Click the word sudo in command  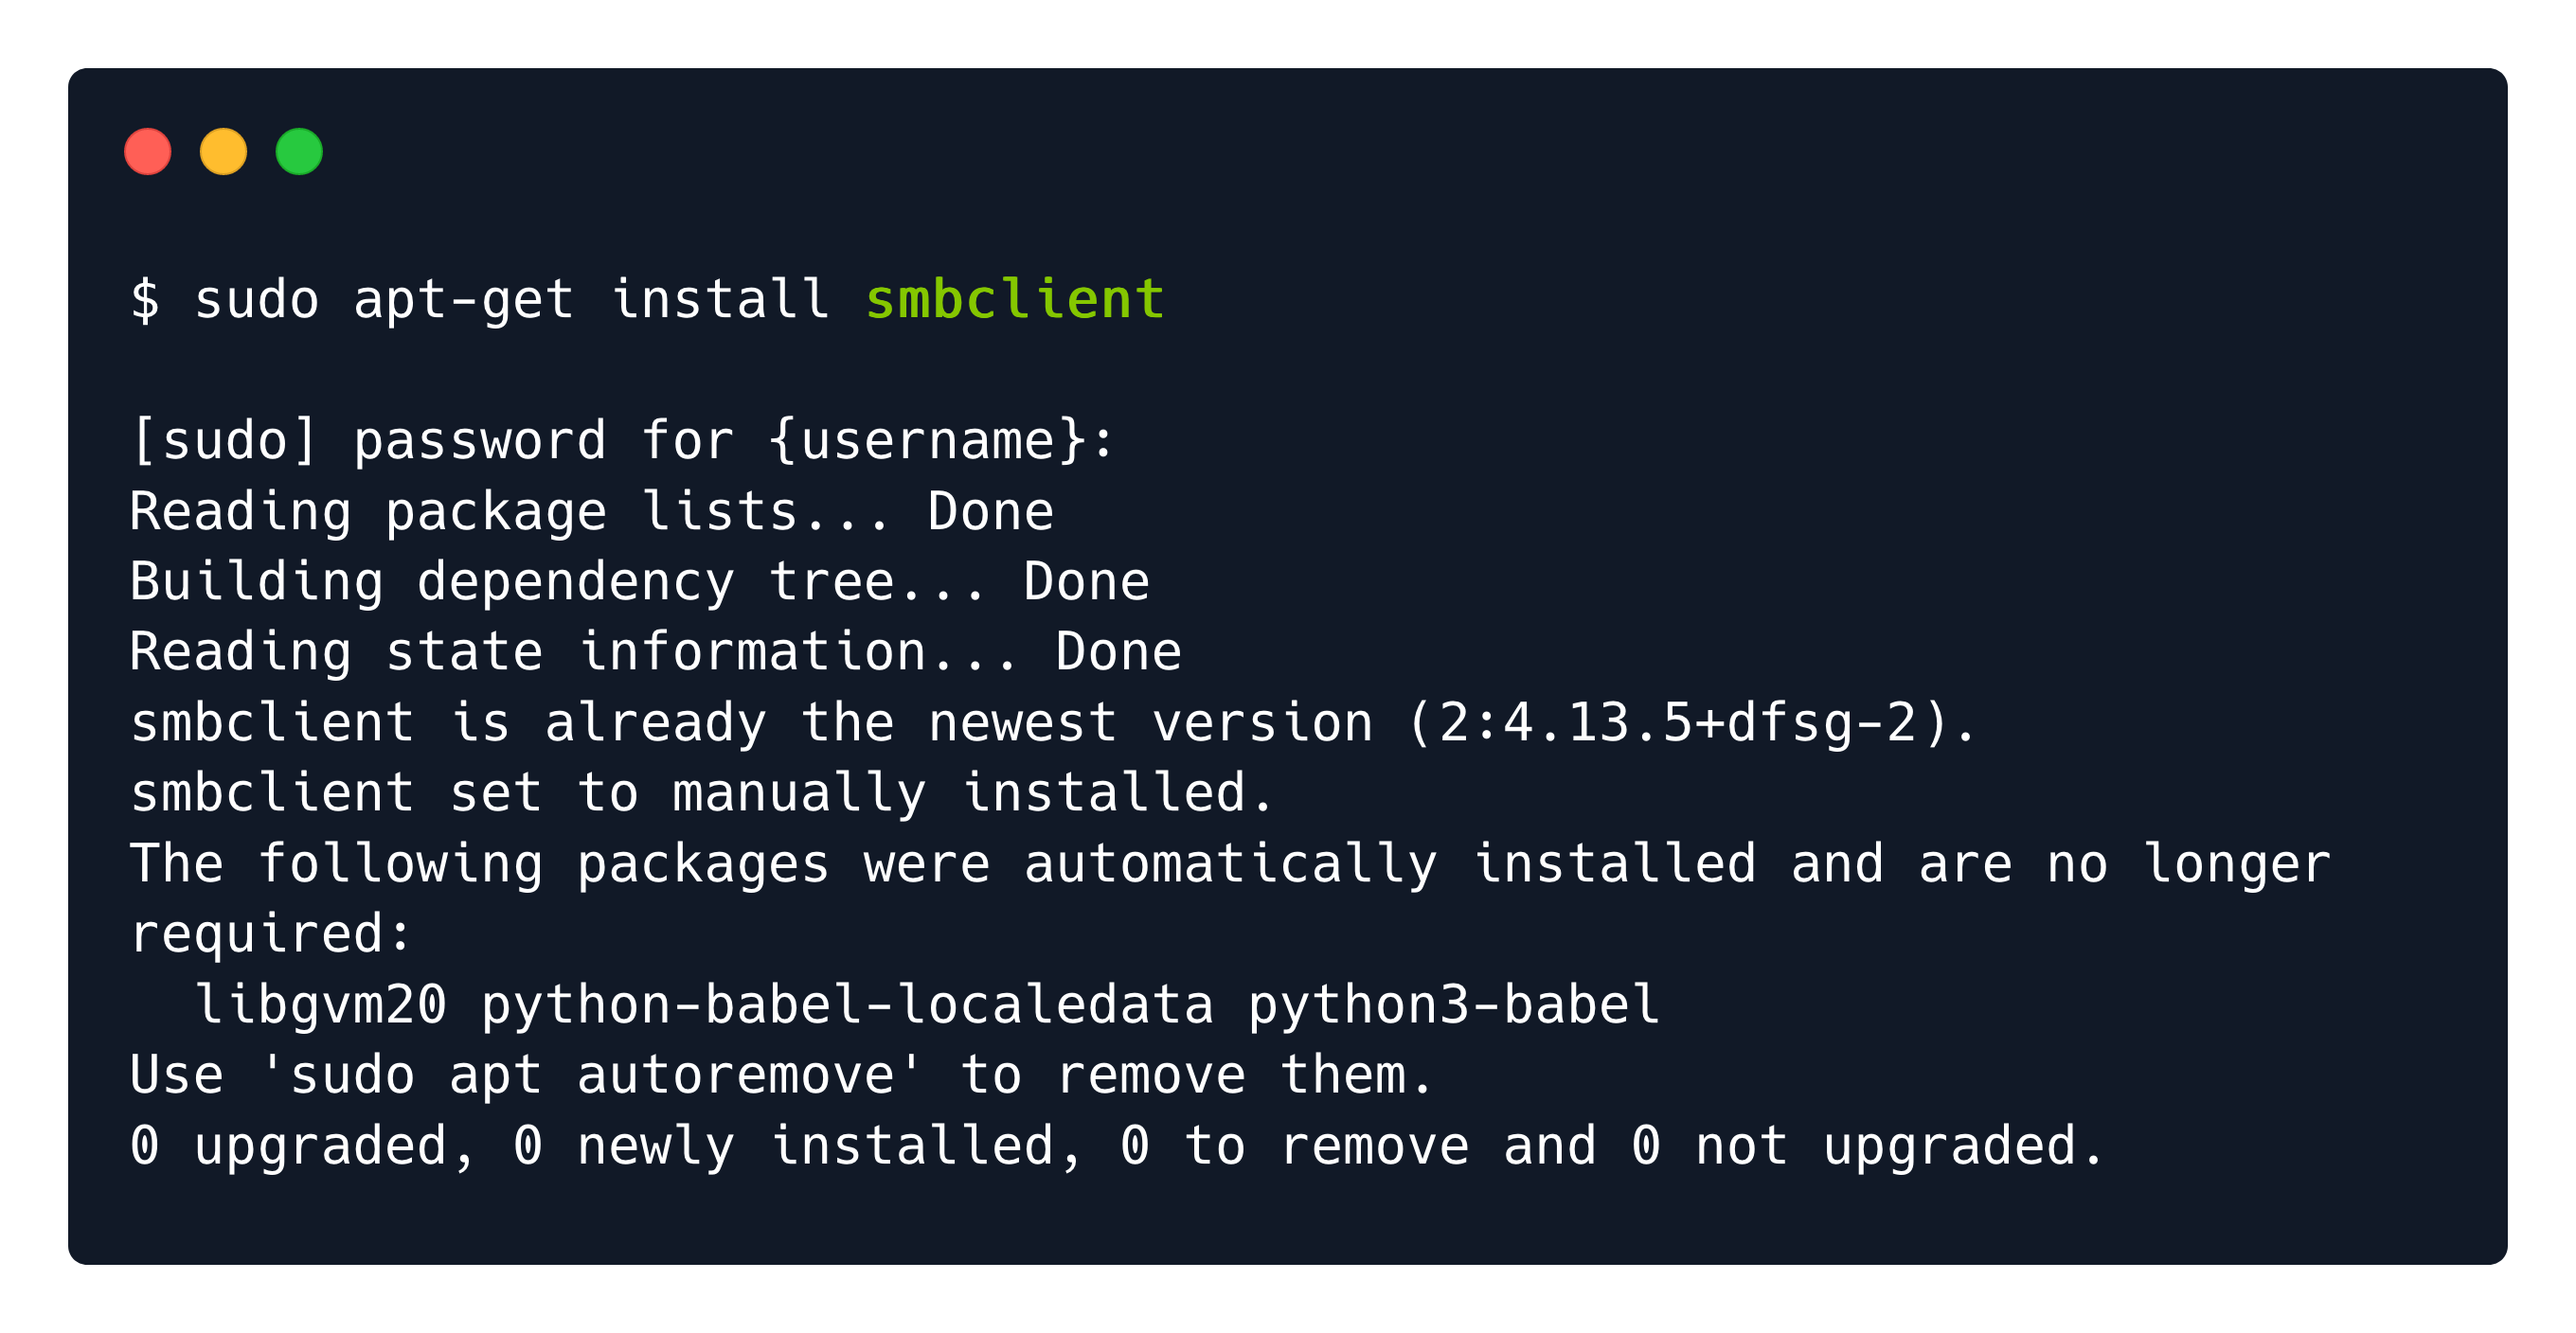coord(257,300)
